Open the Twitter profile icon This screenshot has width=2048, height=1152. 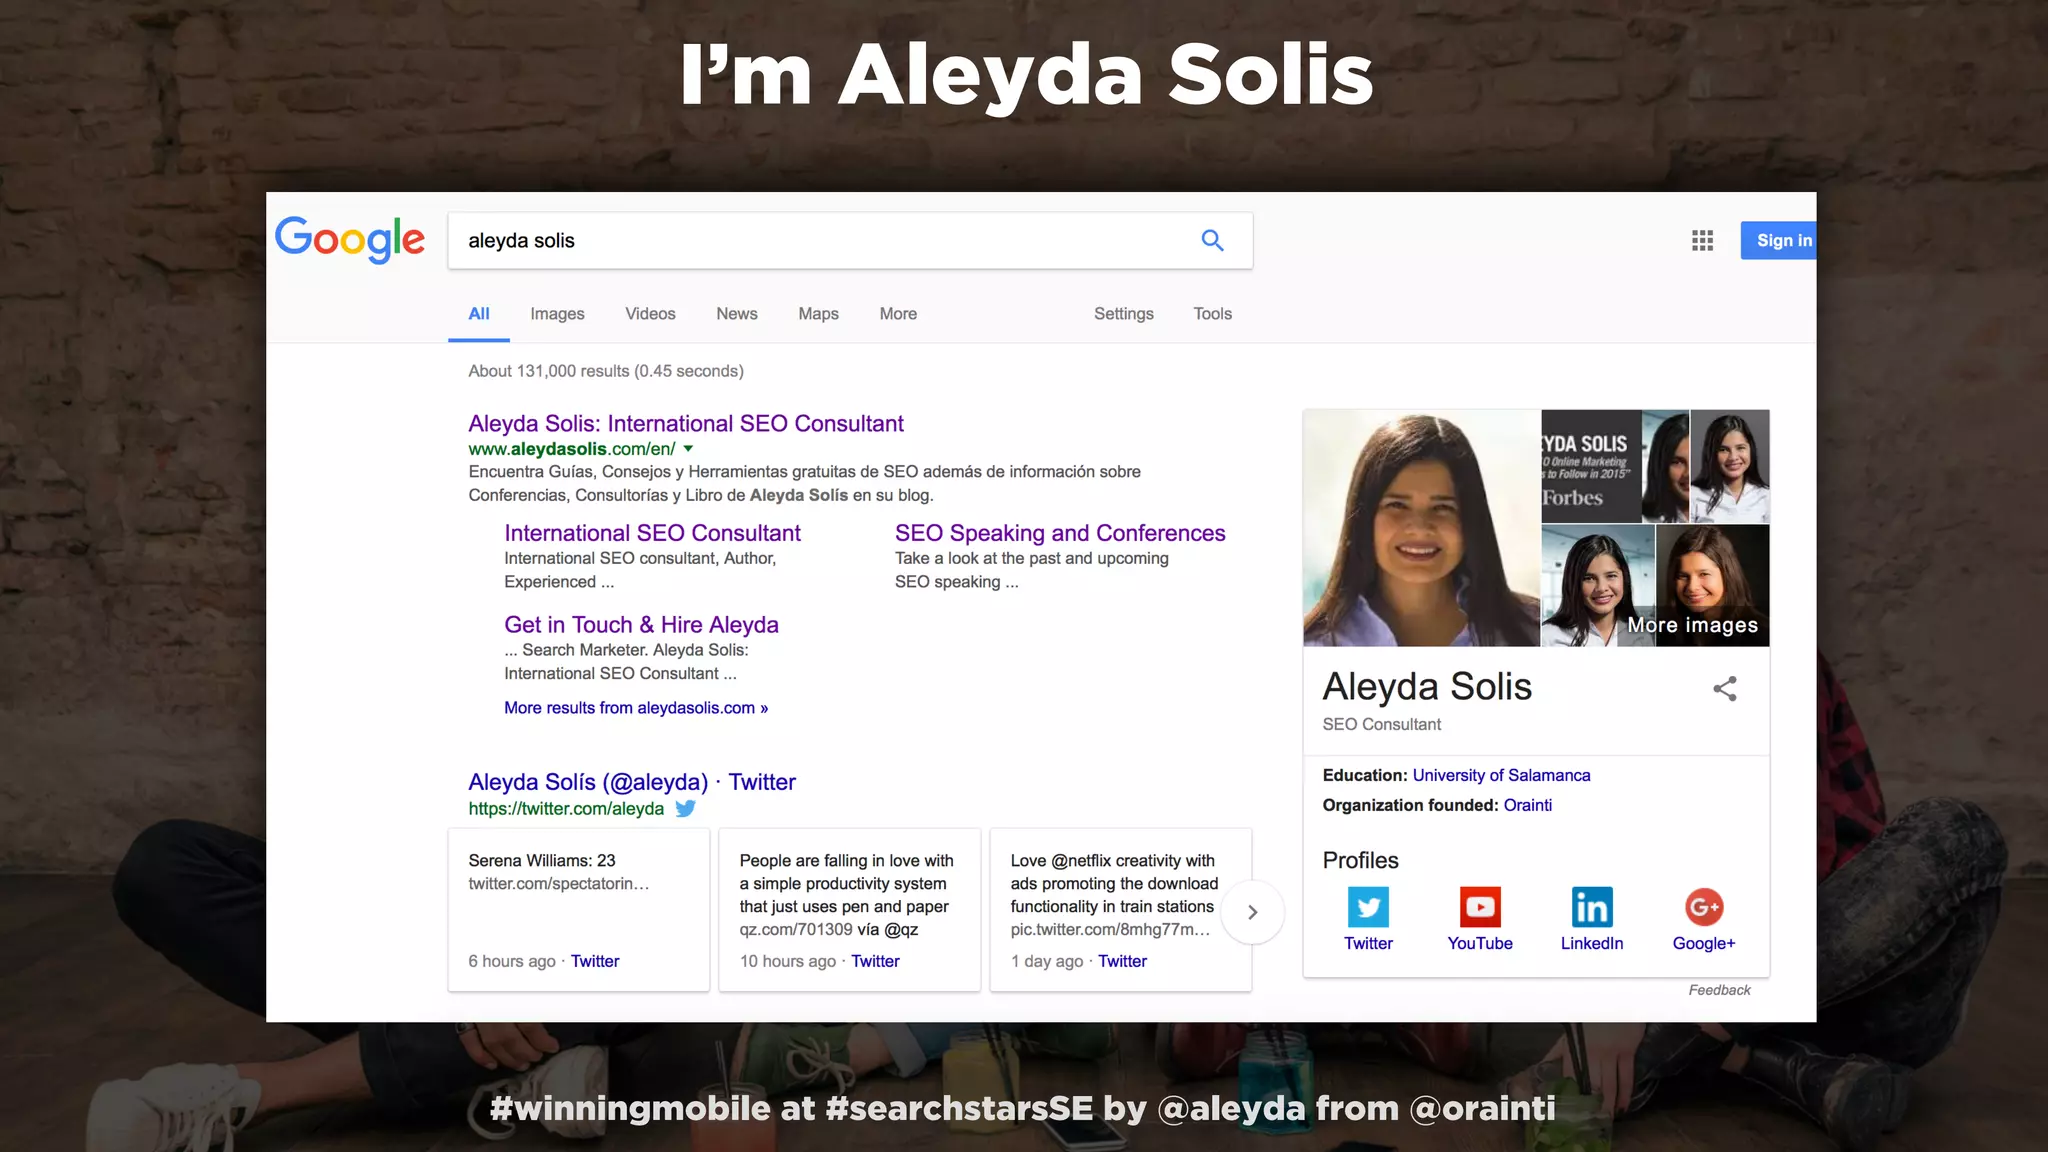pos(1368,907)
